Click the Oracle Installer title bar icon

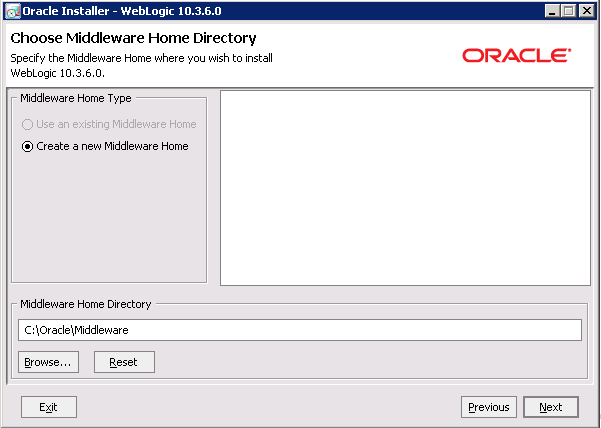coord(13,11)
